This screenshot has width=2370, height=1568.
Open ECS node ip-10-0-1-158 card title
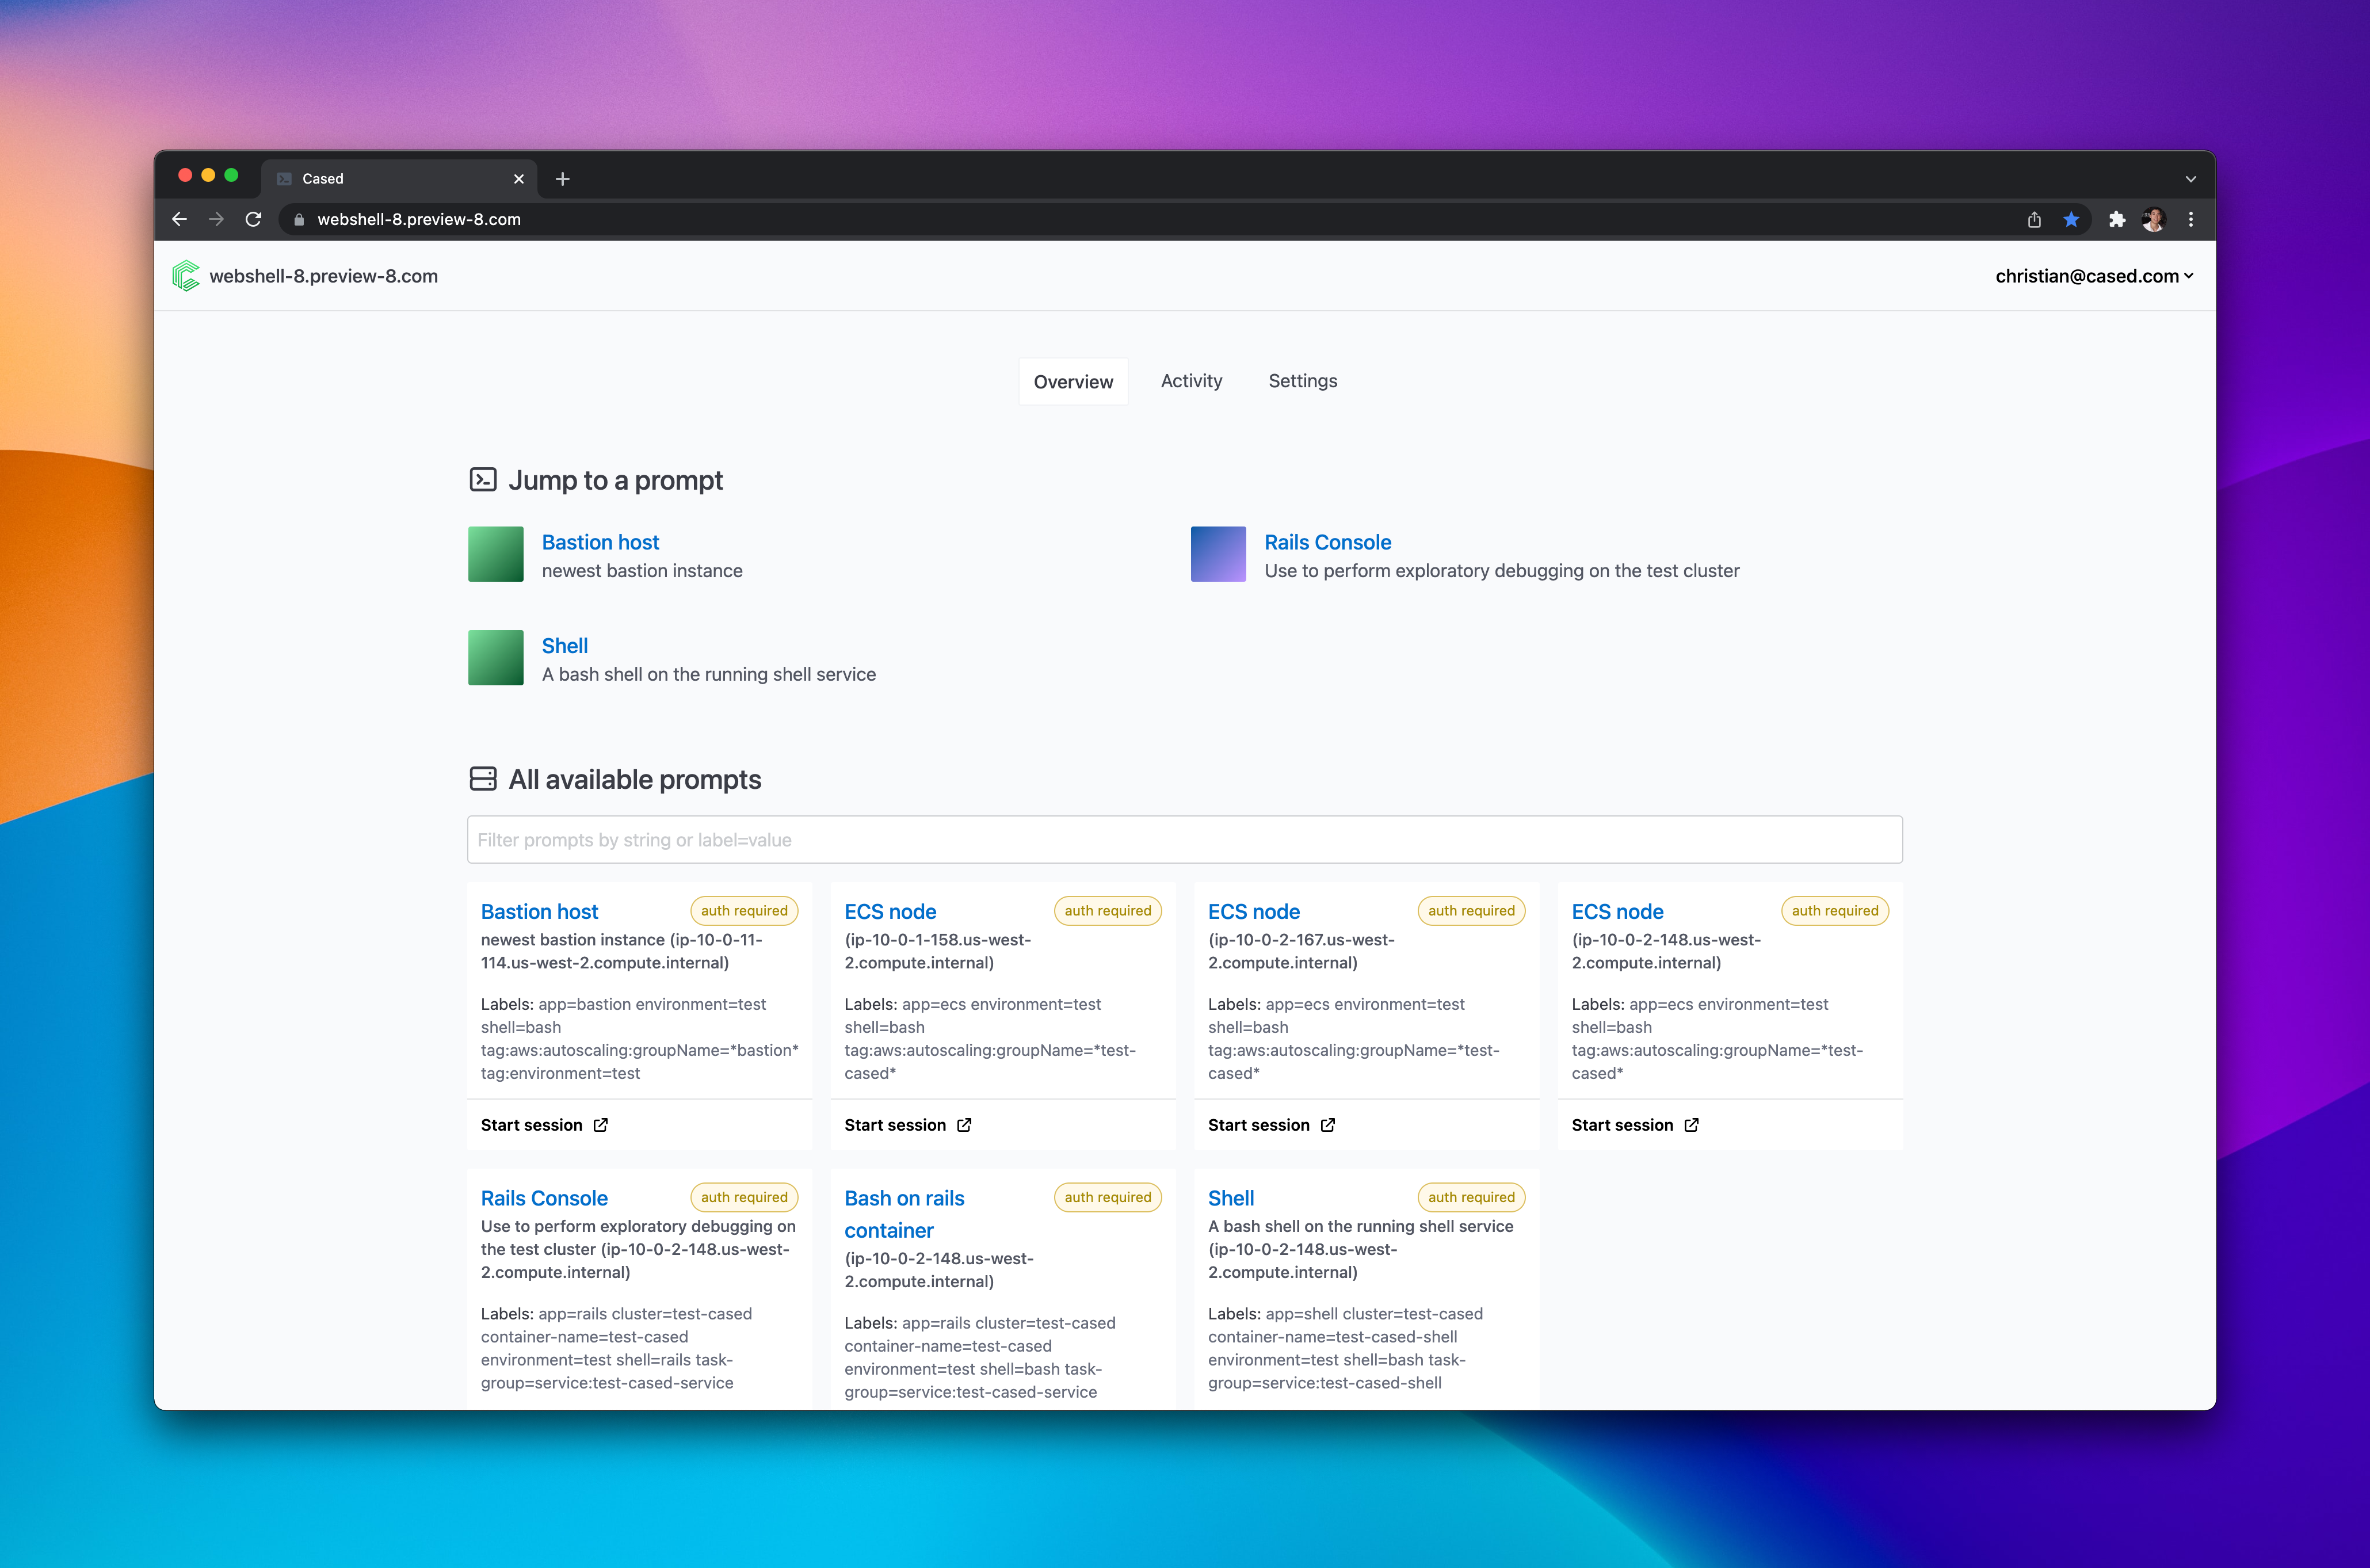(x=890, y=912)
